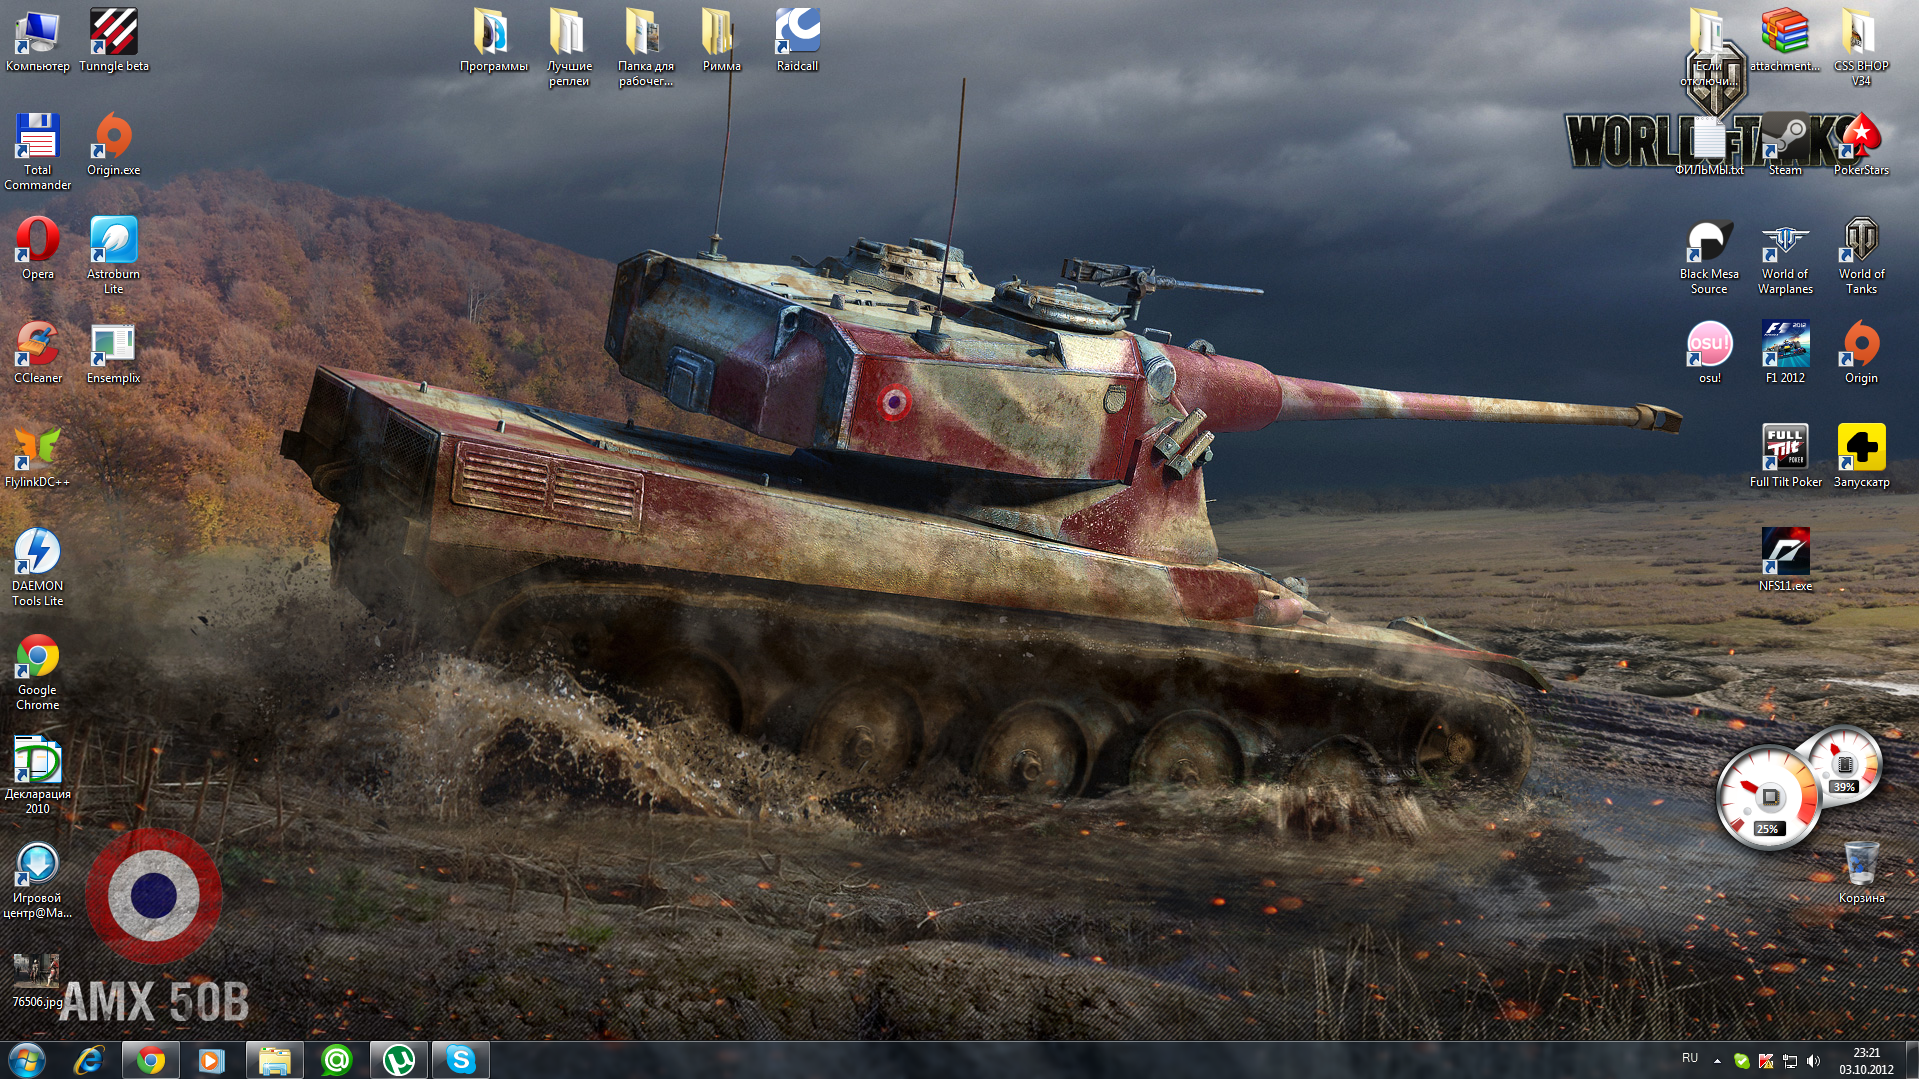Select the DAEMON Tools Lite shortcut

click(x=38, y=567)
